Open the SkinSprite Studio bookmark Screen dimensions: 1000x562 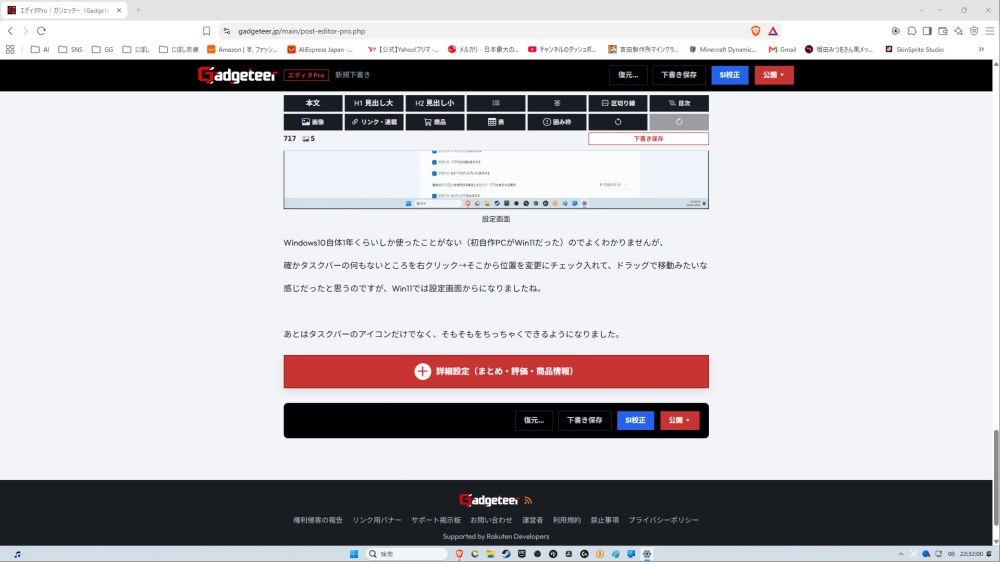[x=914, y=49]
